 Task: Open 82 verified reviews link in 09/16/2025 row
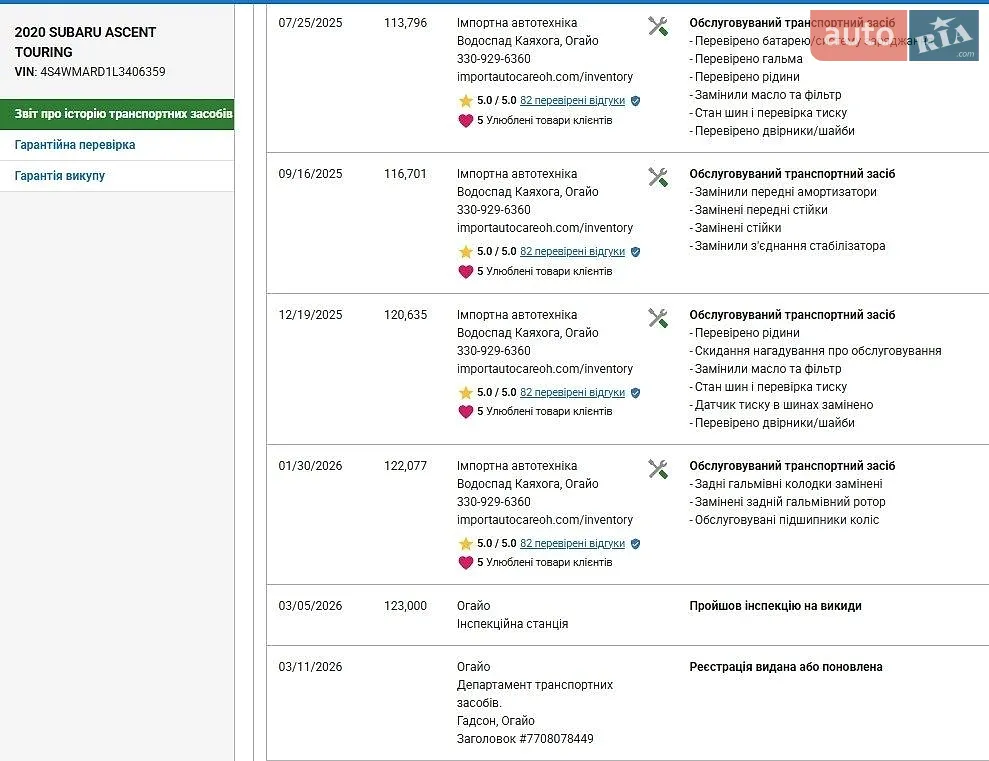(572, 251)
